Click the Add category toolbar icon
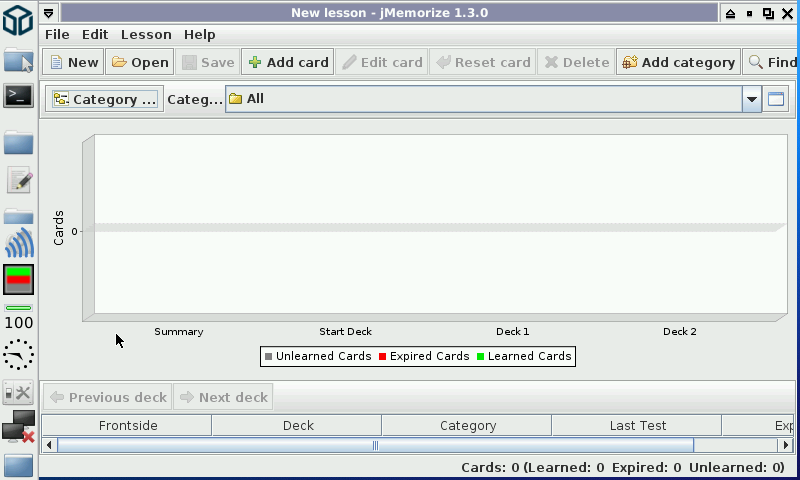Viewport: 800px width, 480px height. [x=629, y=62]
